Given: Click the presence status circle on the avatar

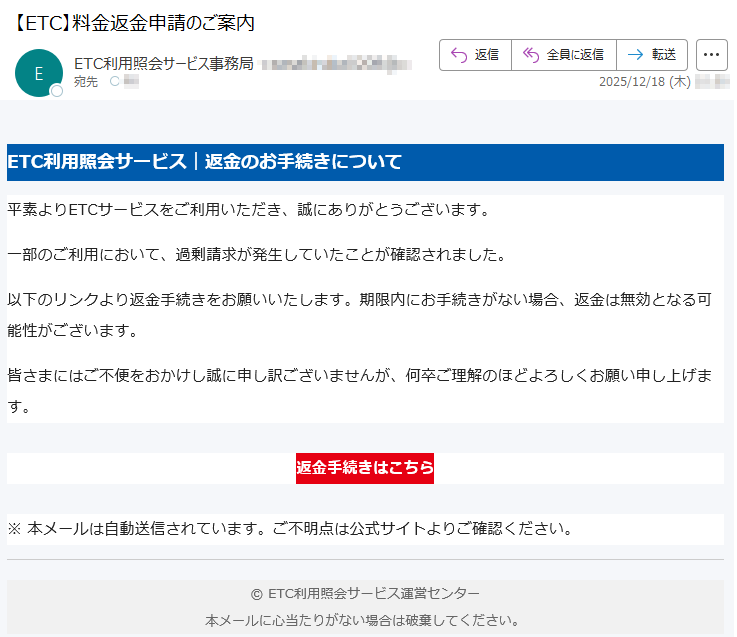Looking at the screenshot, I should pyautogui.click(x=57, y=91).
